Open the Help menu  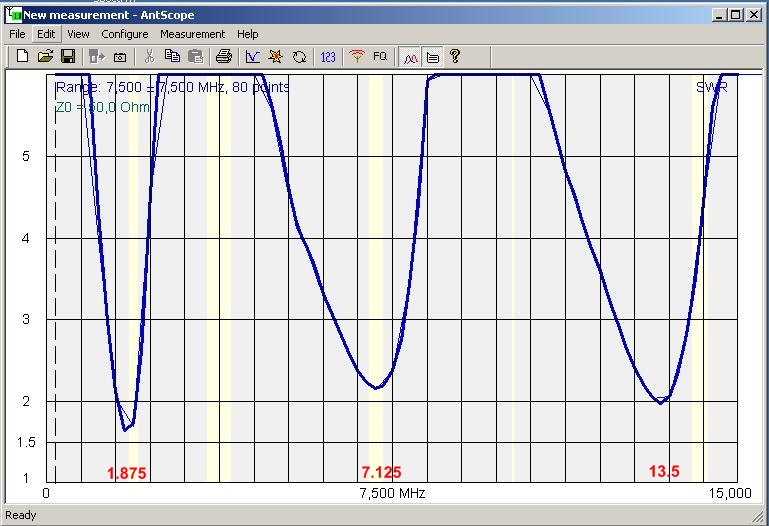[248, 34]
